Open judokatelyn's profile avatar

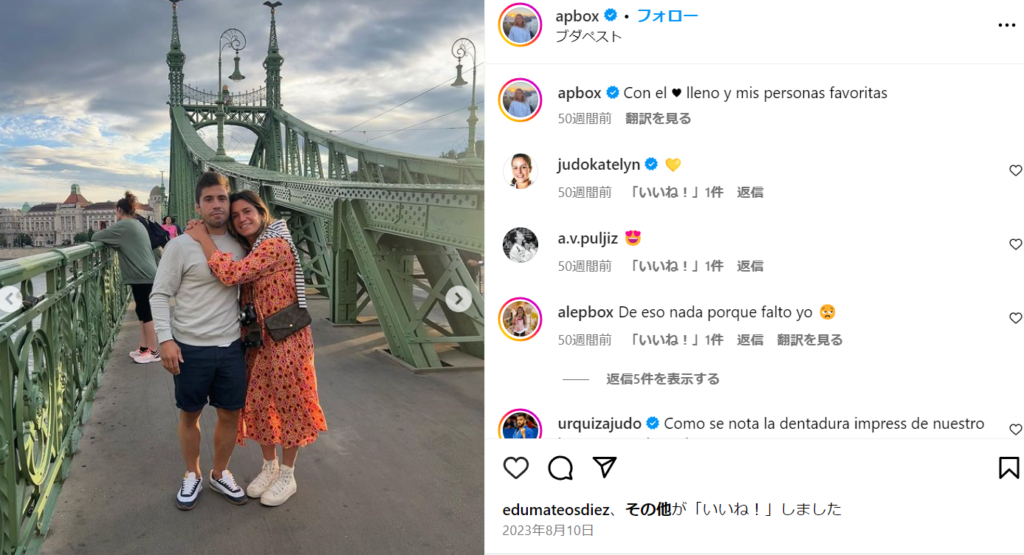click(x=520, y=171)
